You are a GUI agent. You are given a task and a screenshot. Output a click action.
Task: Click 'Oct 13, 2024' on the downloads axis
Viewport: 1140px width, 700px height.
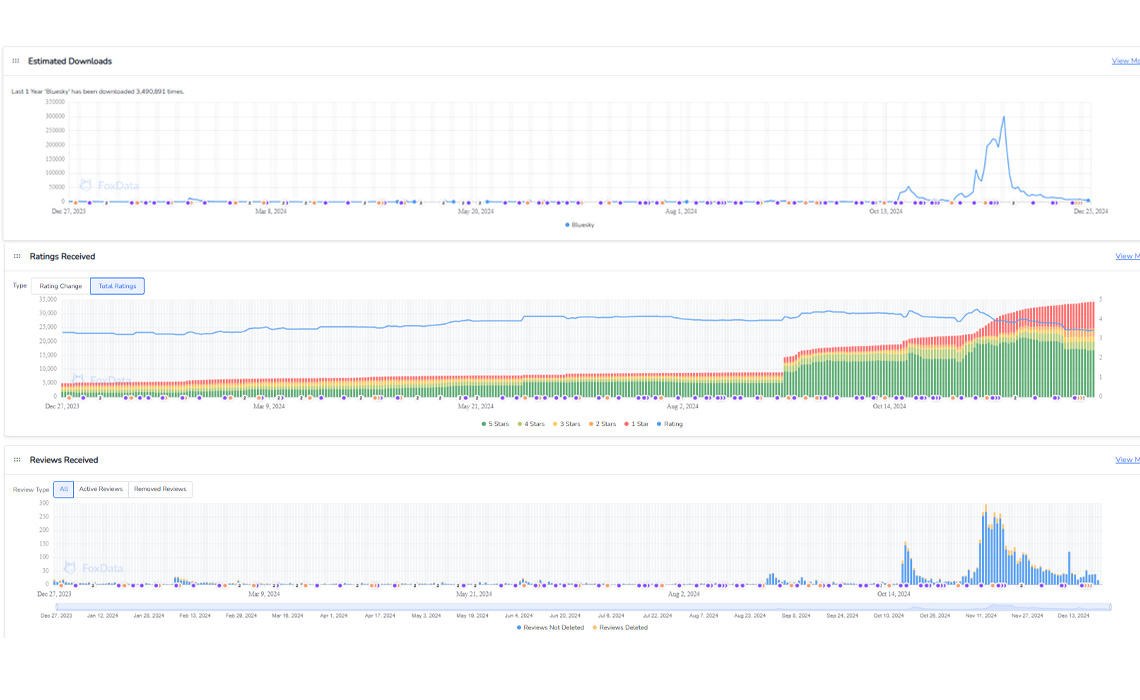click(x=886, y=212)
